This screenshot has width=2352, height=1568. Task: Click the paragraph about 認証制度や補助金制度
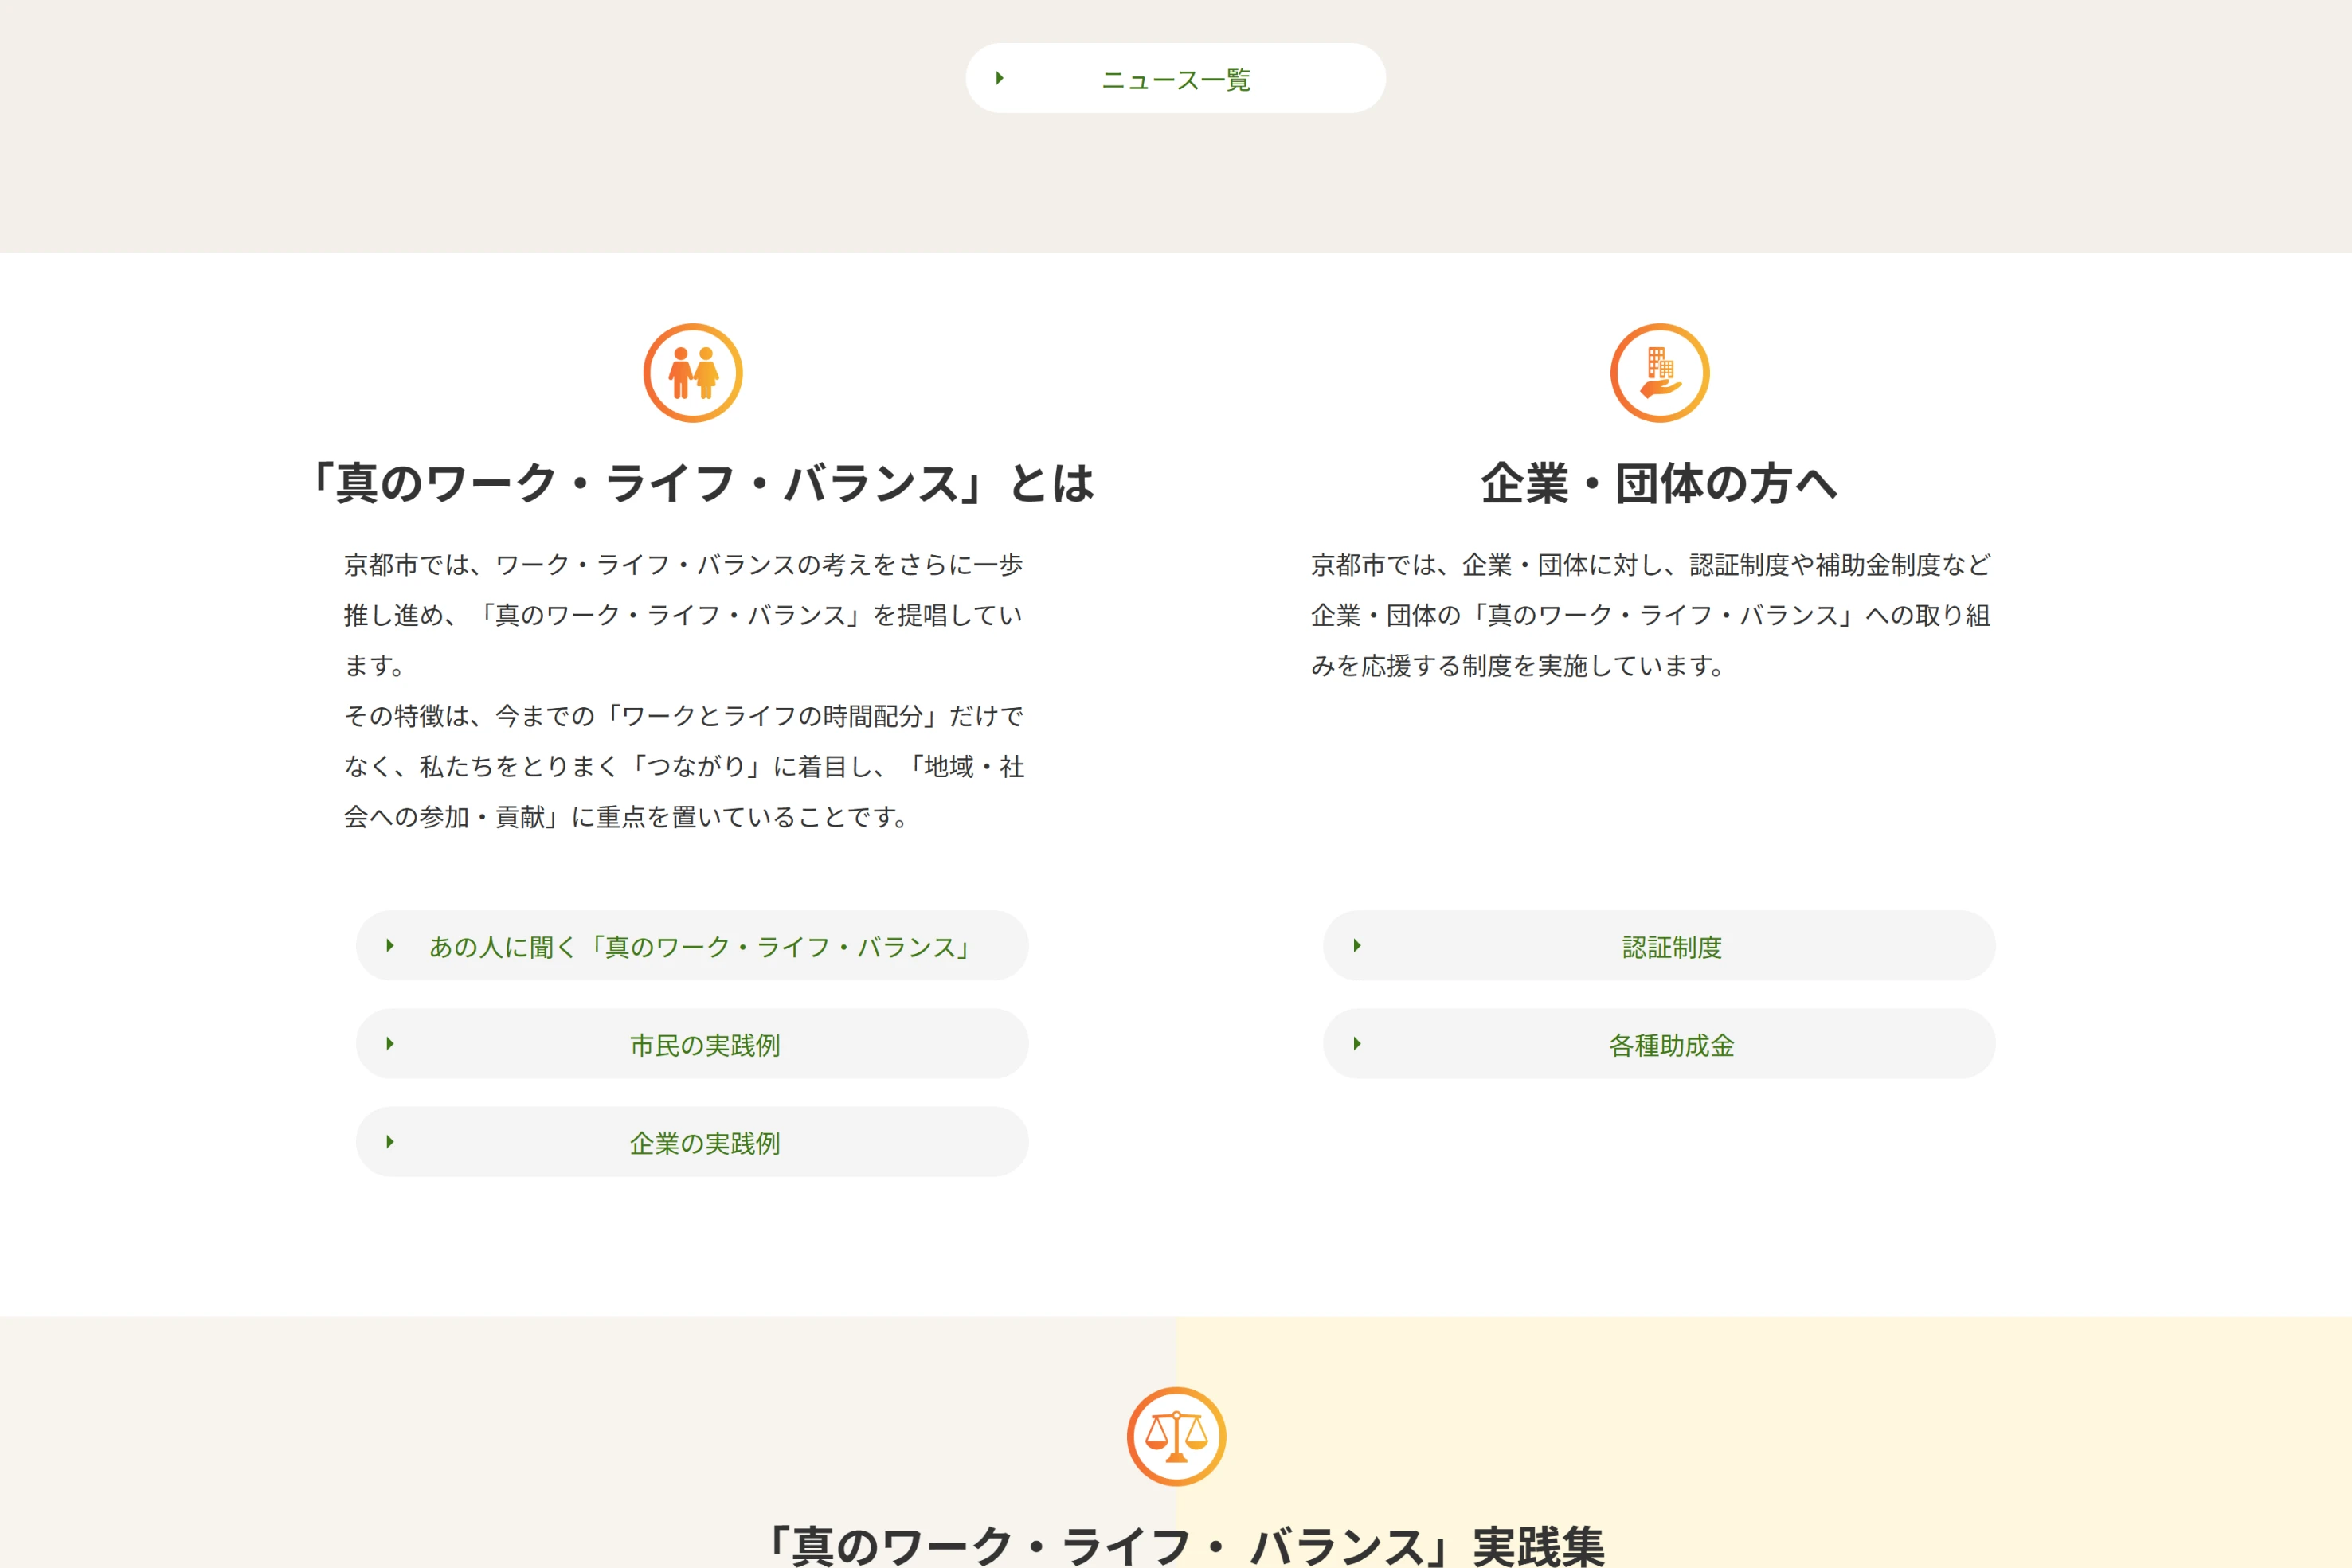[x=1650, y=614]
